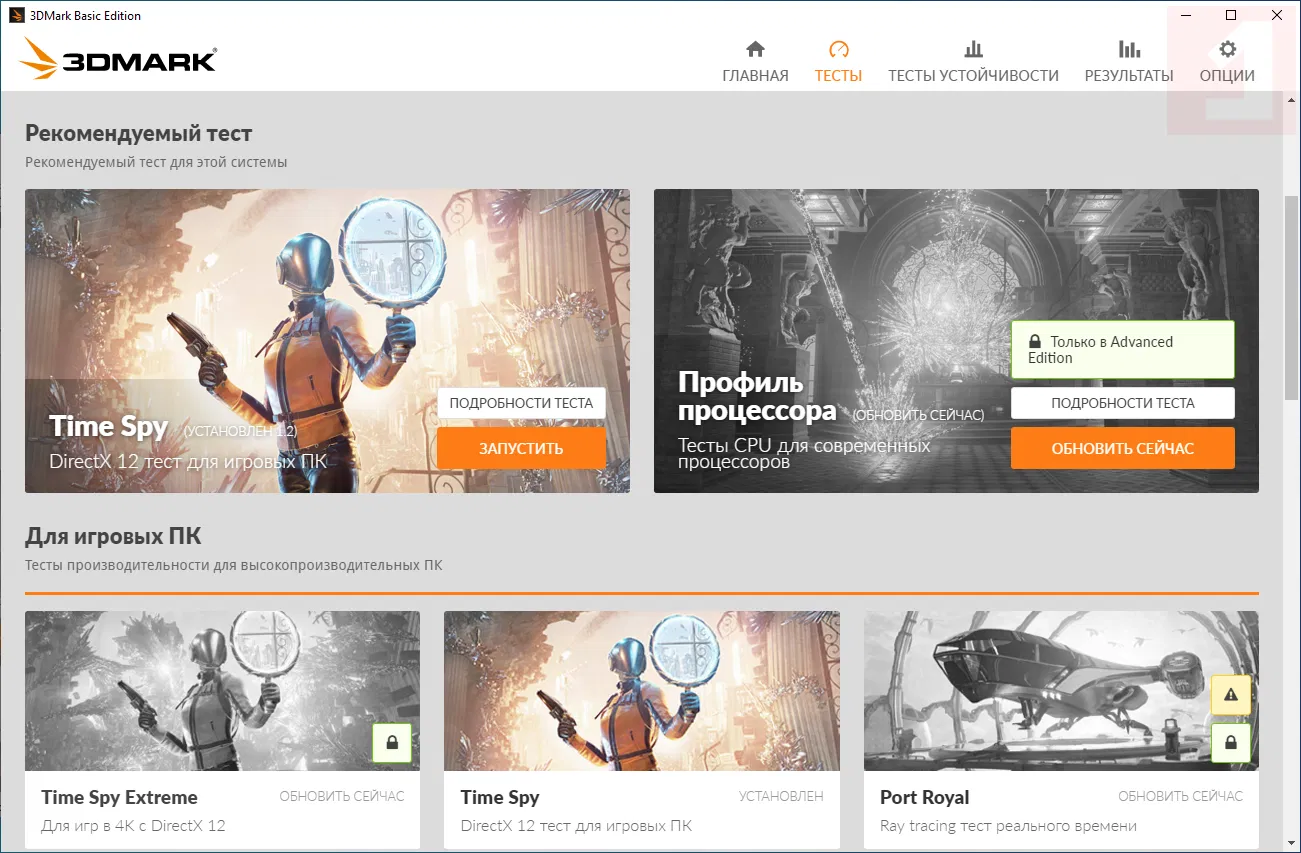Click the text Ray tracing тест реального времени

1008,826
